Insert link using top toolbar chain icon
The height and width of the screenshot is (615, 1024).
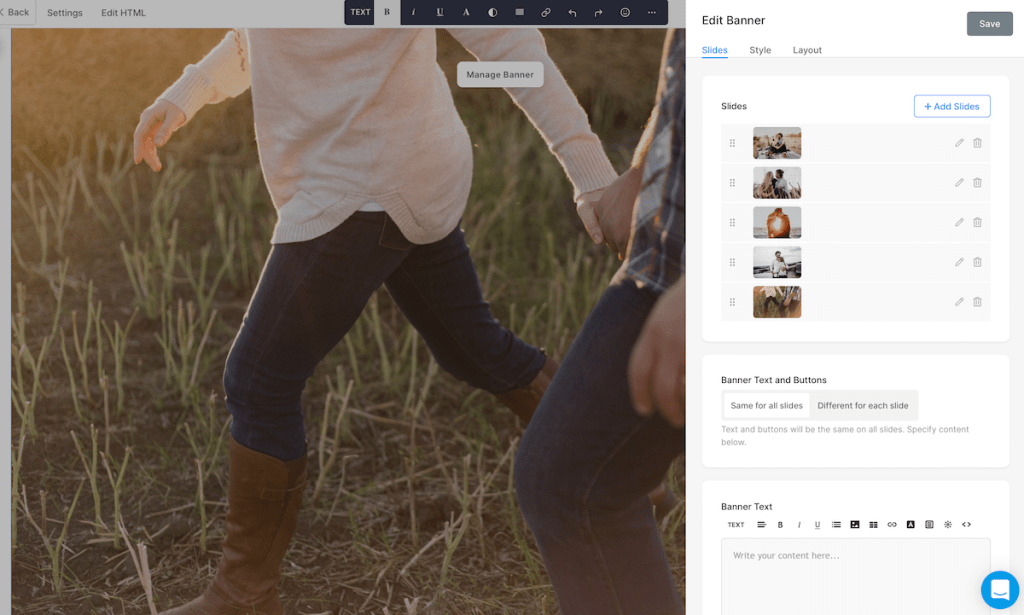545,12
